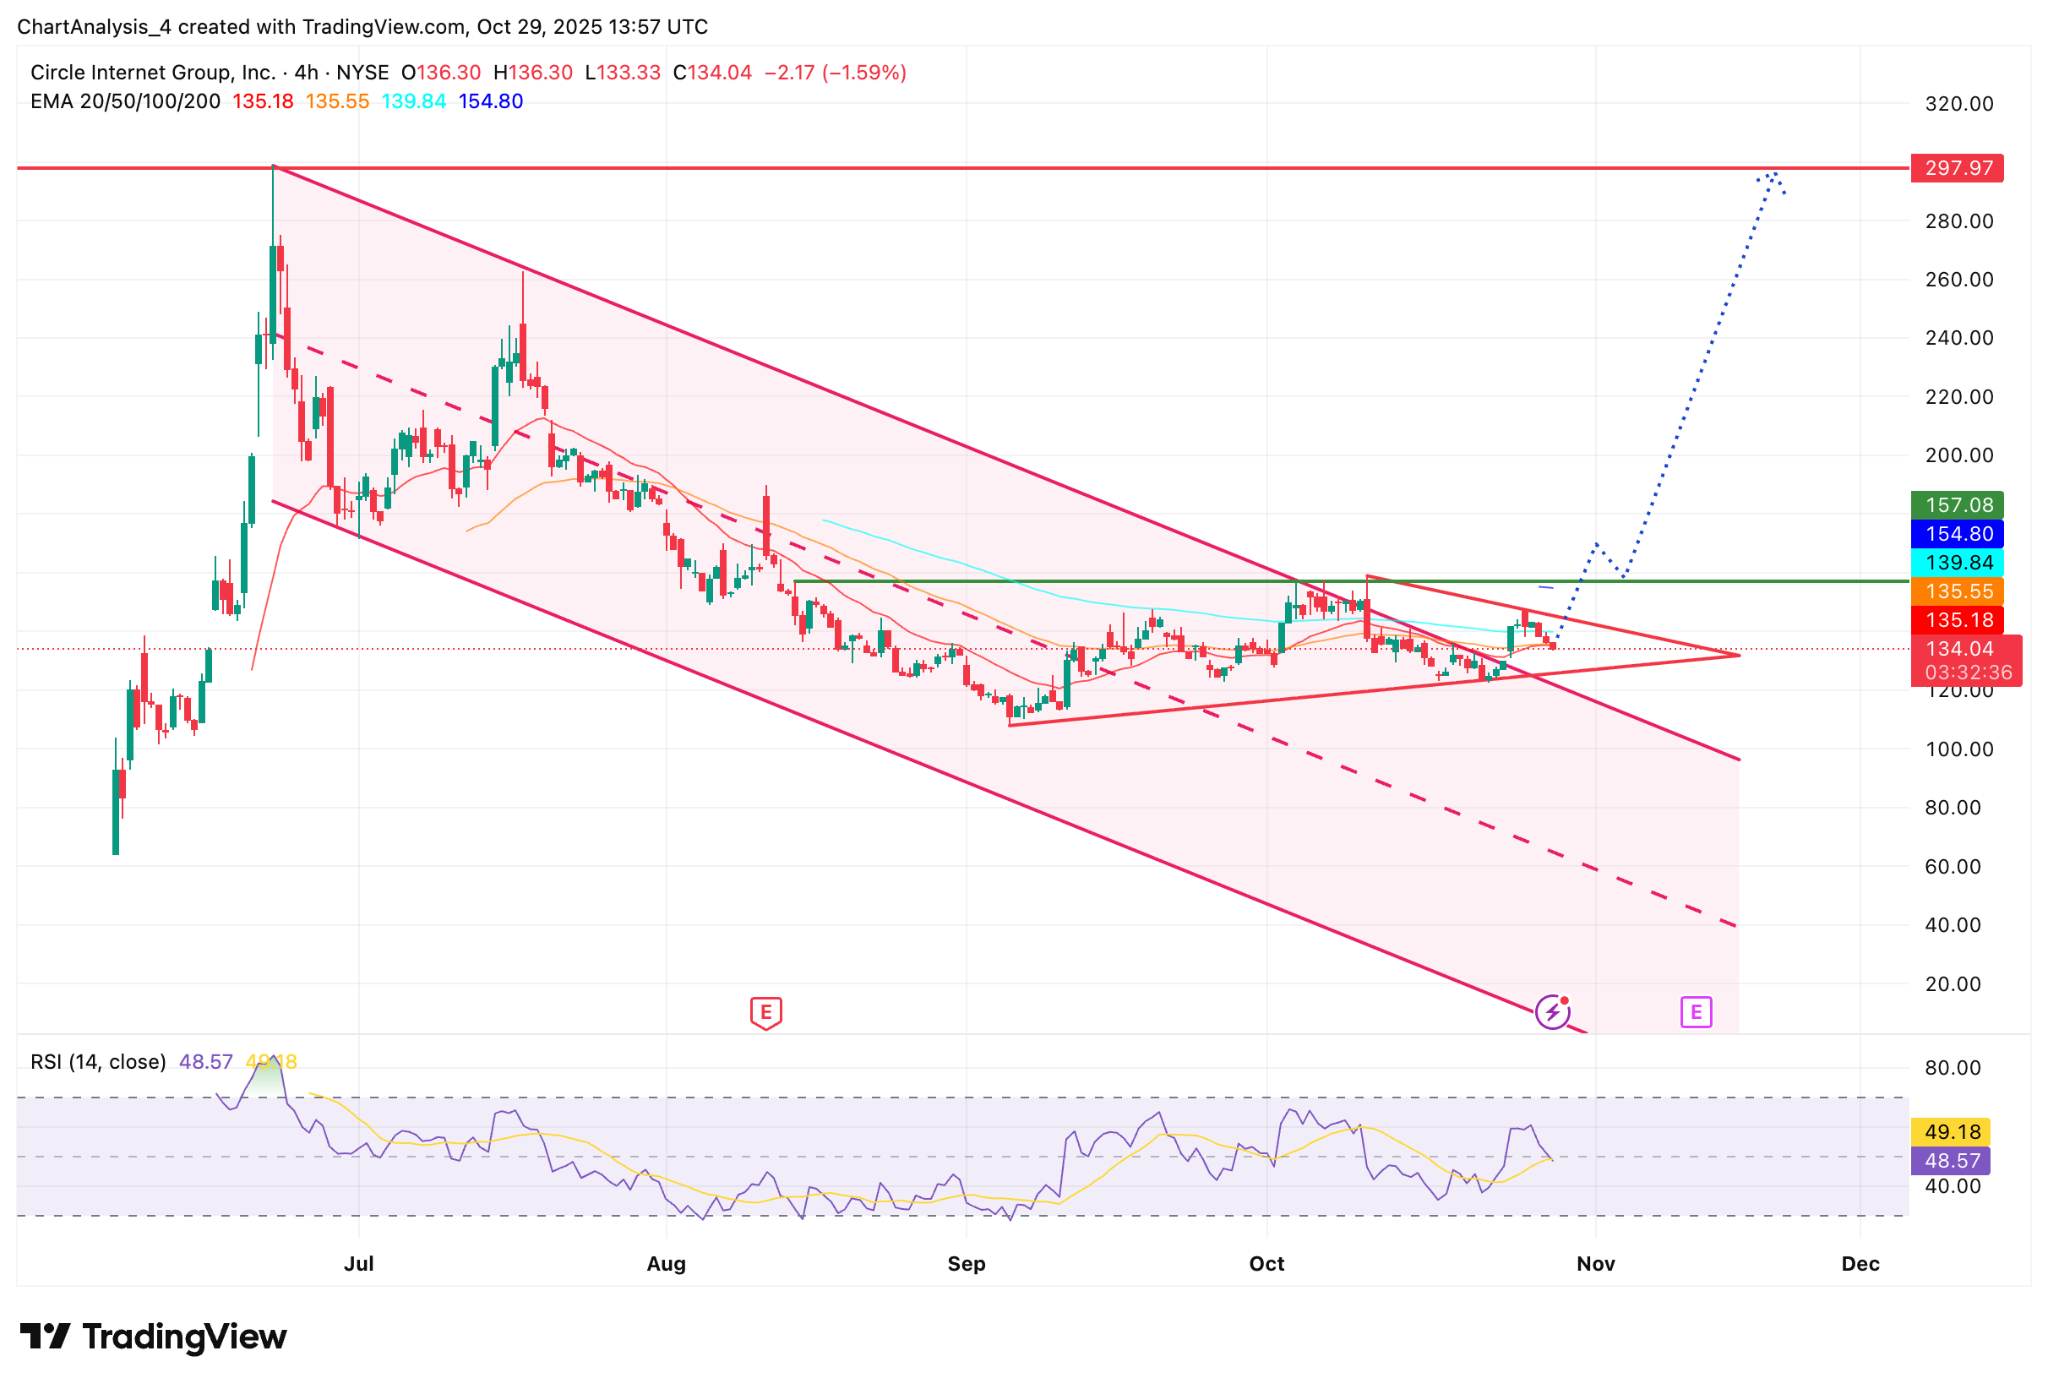Click the orange 135.55 EMA label
This screenshot has height=1387, width=2048.
pyautogui.click(x=1957, y=591)
